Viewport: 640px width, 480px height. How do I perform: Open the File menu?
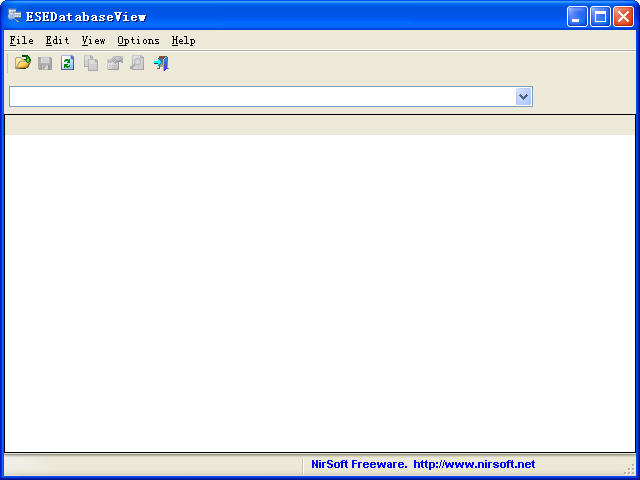pyautogui.click(x=22, y=40)
